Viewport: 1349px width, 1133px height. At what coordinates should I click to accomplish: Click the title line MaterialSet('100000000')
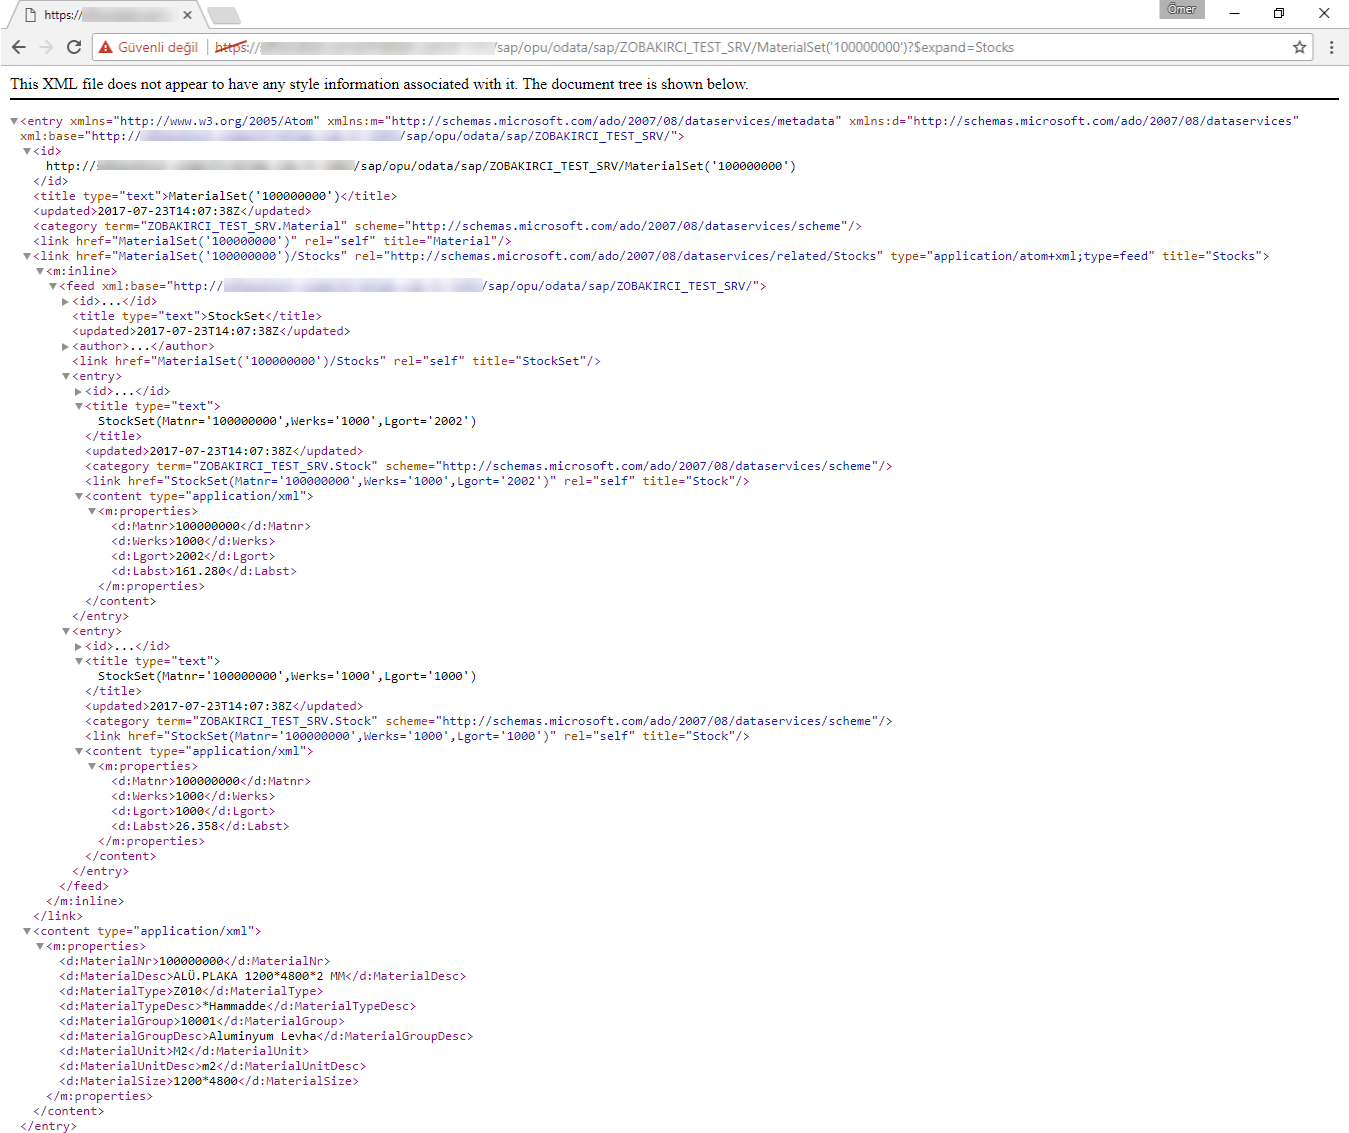pos(215,196)
